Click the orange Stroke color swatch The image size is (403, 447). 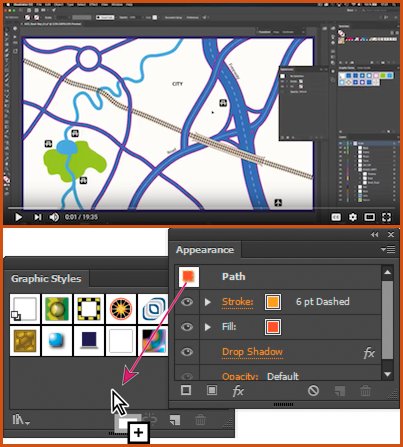tap(273, 302)
